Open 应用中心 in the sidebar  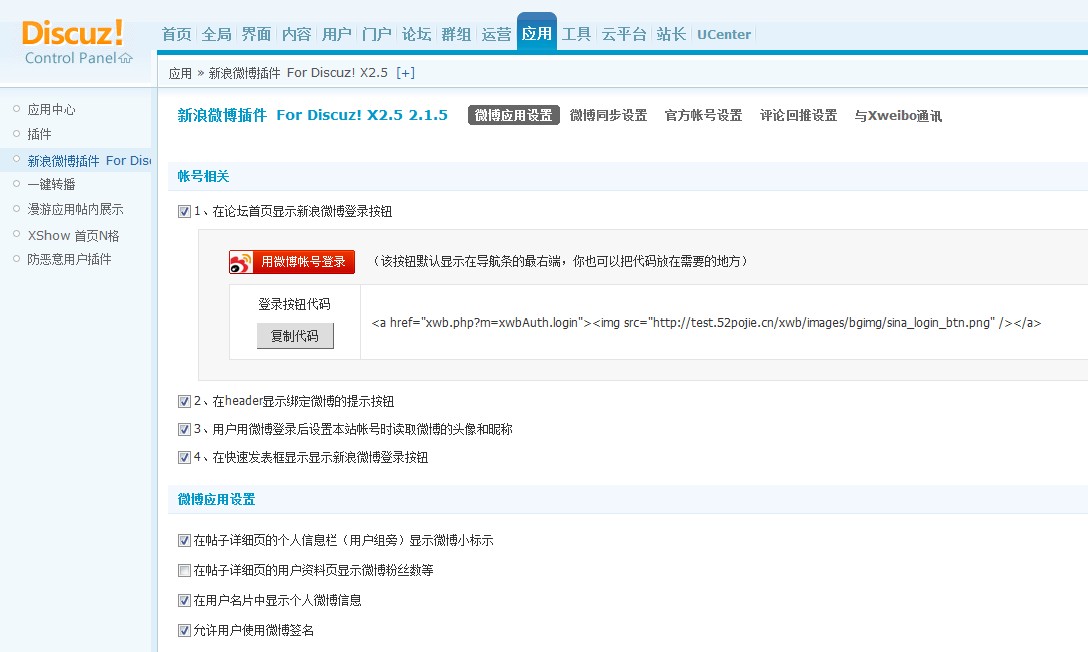[51, 110]
